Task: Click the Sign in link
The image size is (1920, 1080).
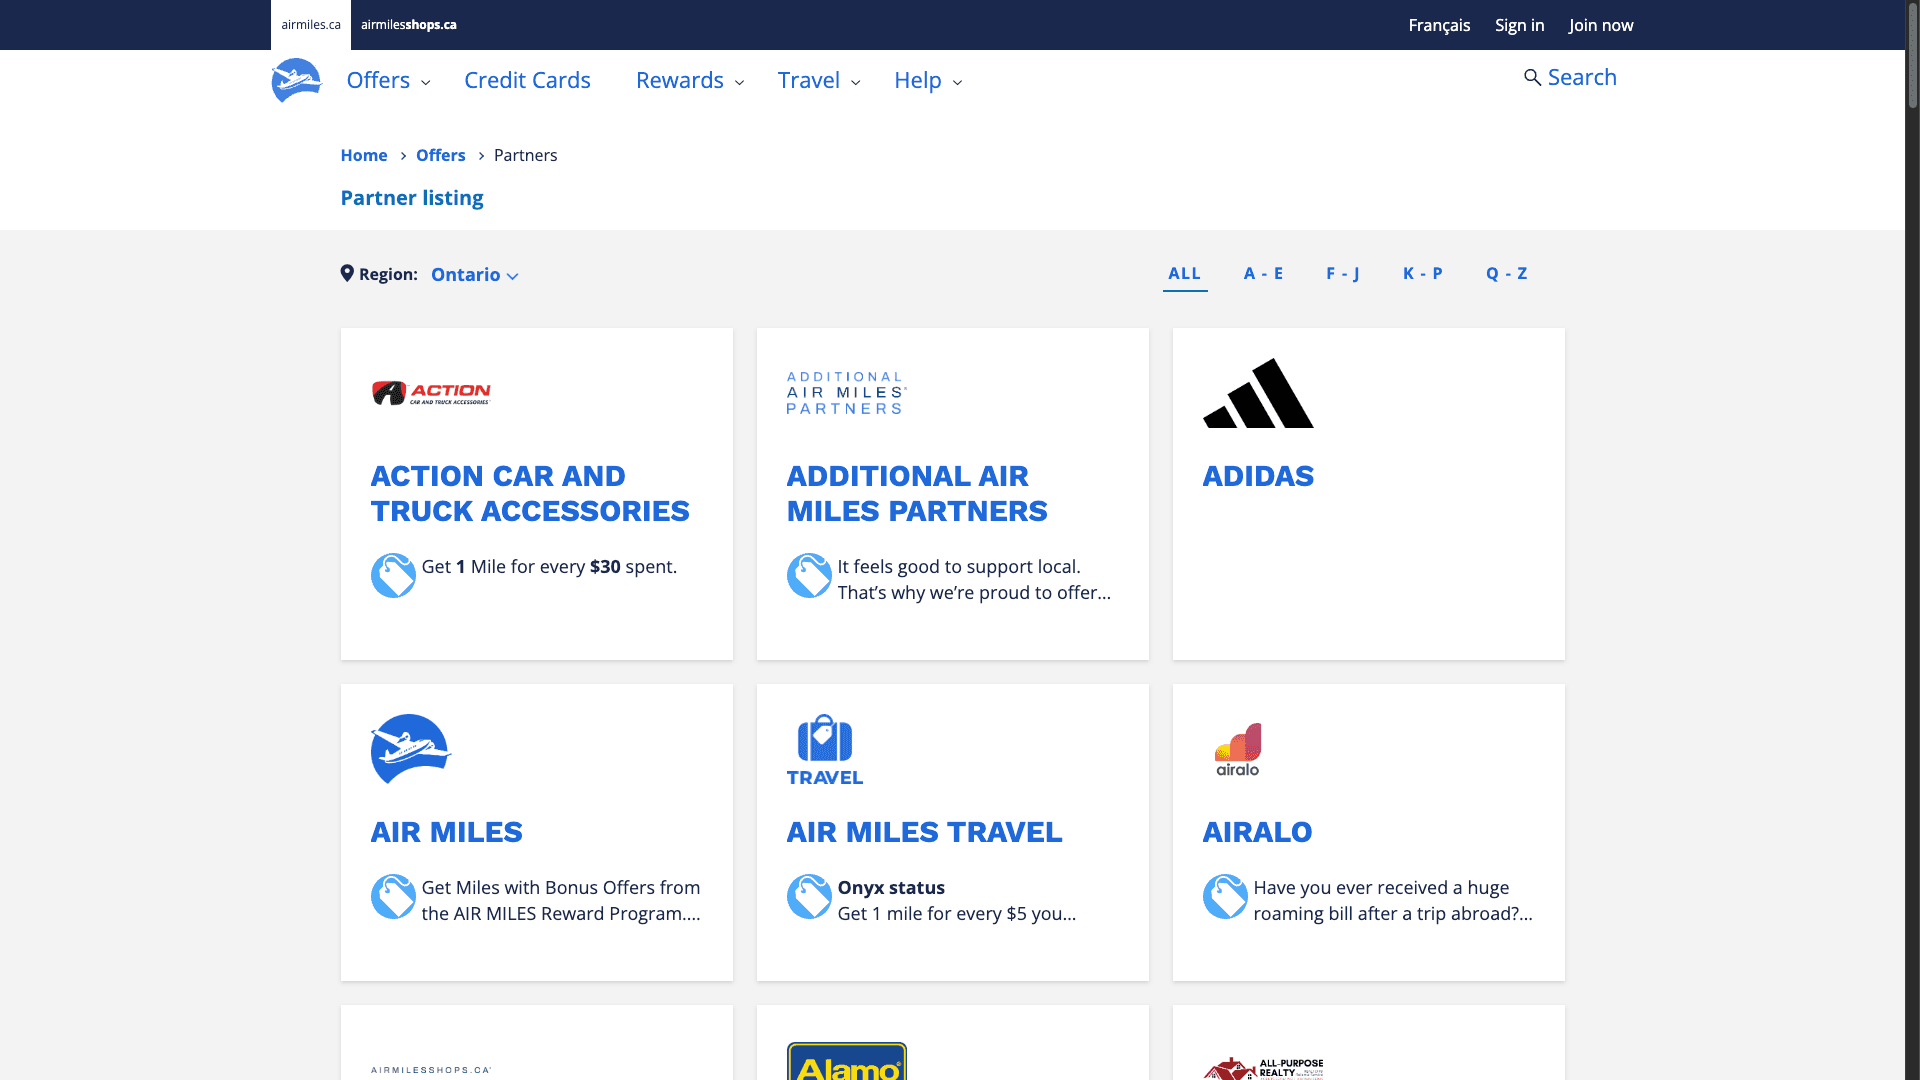Action: click(1519, 25)
